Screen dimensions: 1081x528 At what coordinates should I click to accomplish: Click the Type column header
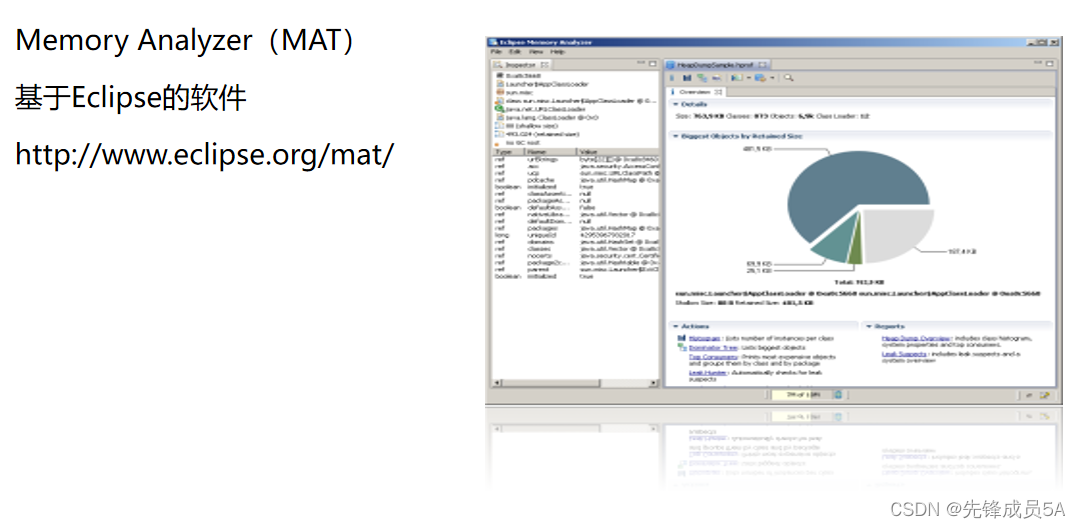pos(509,152)
